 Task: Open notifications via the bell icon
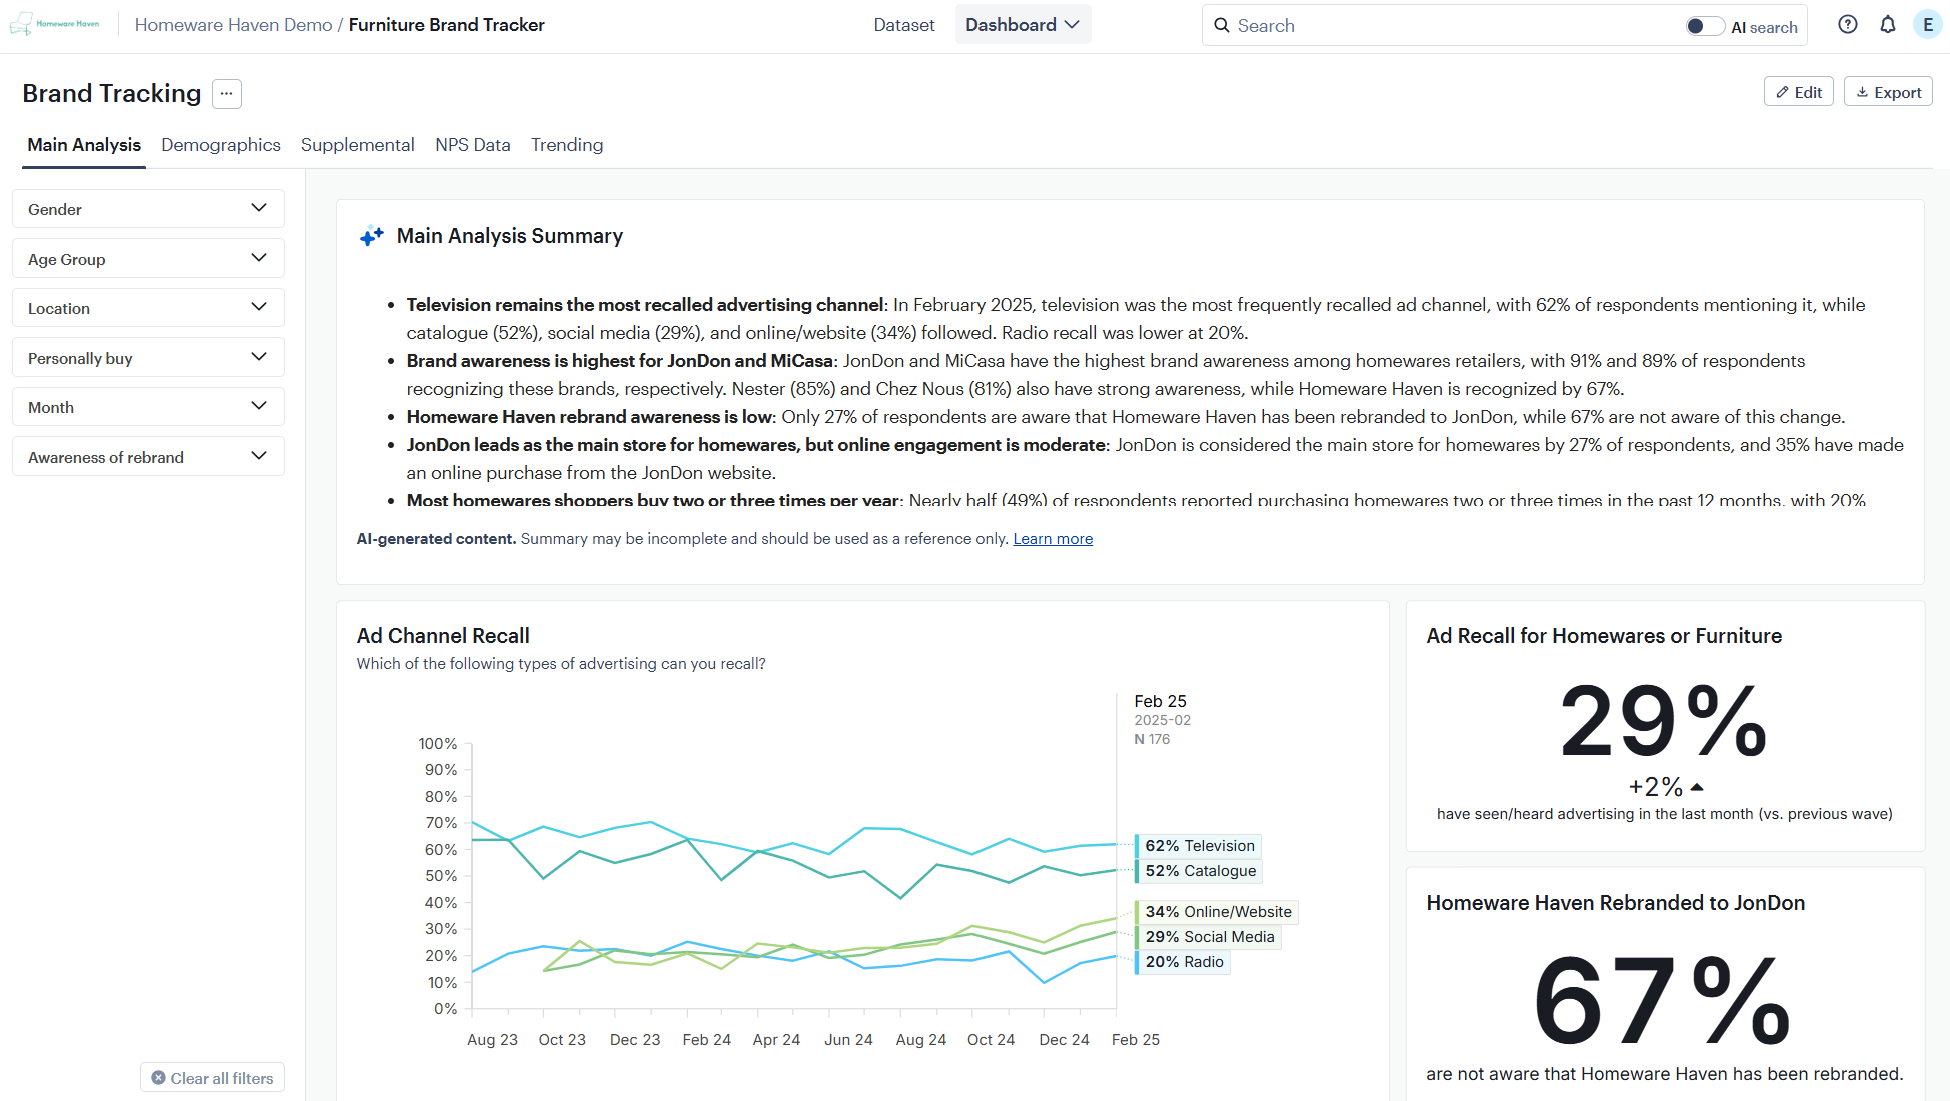click(x=1889, y=24)
